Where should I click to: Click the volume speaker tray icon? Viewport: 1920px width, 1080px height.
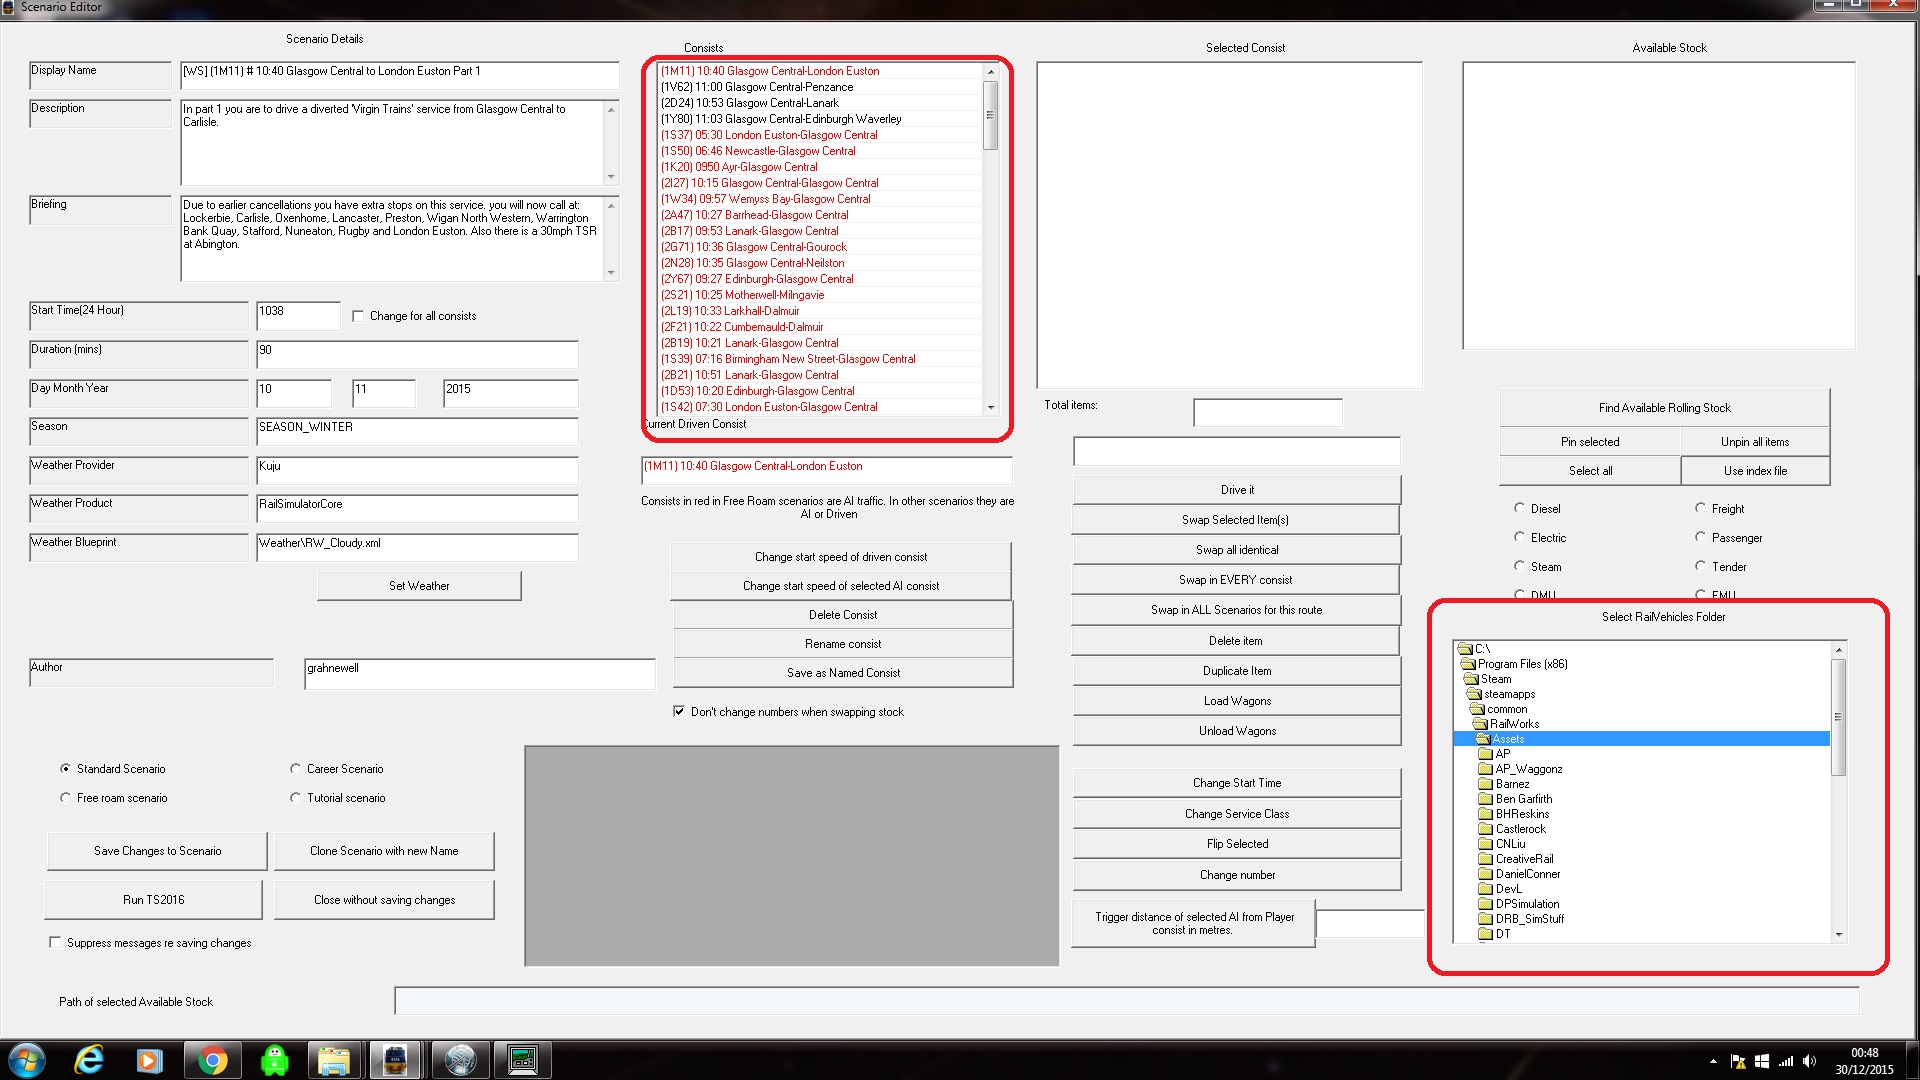(1809, 1062)
